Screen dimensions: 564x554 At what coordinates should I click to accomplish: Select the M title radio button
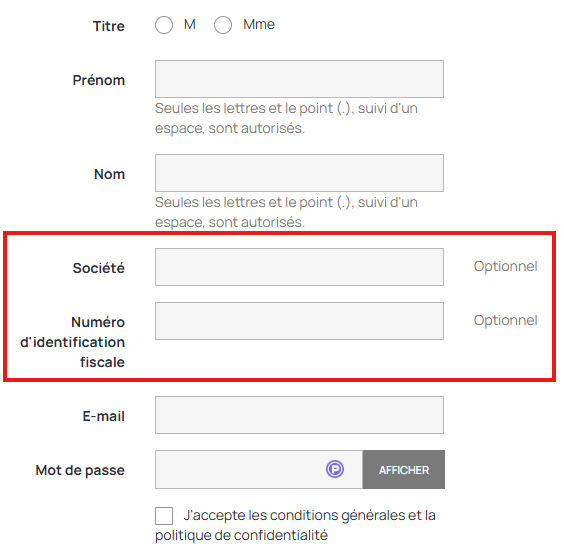click(x=164, y=25)
